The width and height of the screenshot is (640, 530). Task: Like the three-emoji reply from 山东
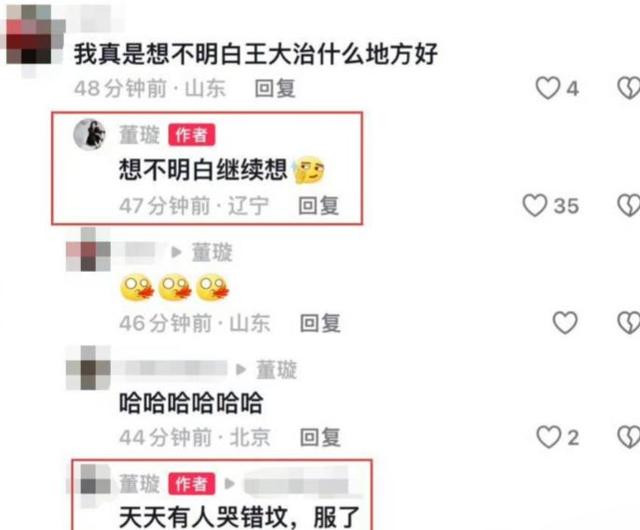(x=565, y=323)
